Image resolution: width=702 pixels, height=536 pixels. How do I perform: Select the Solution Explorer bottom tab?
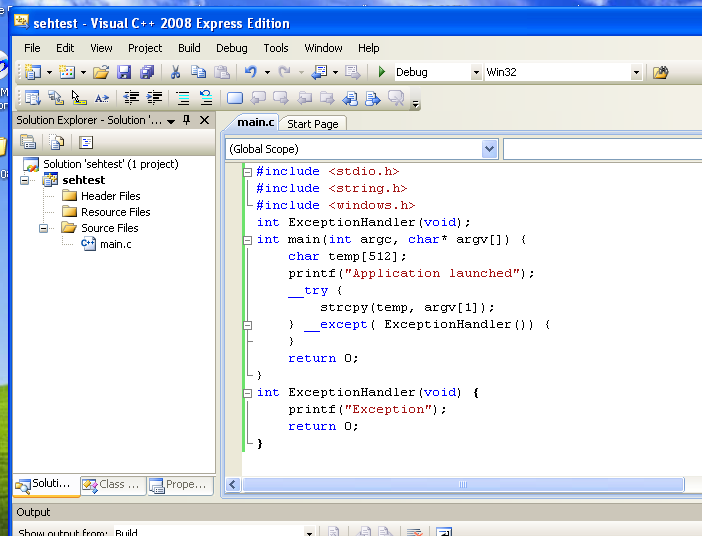pyautogui.click(x=47, y=485)
